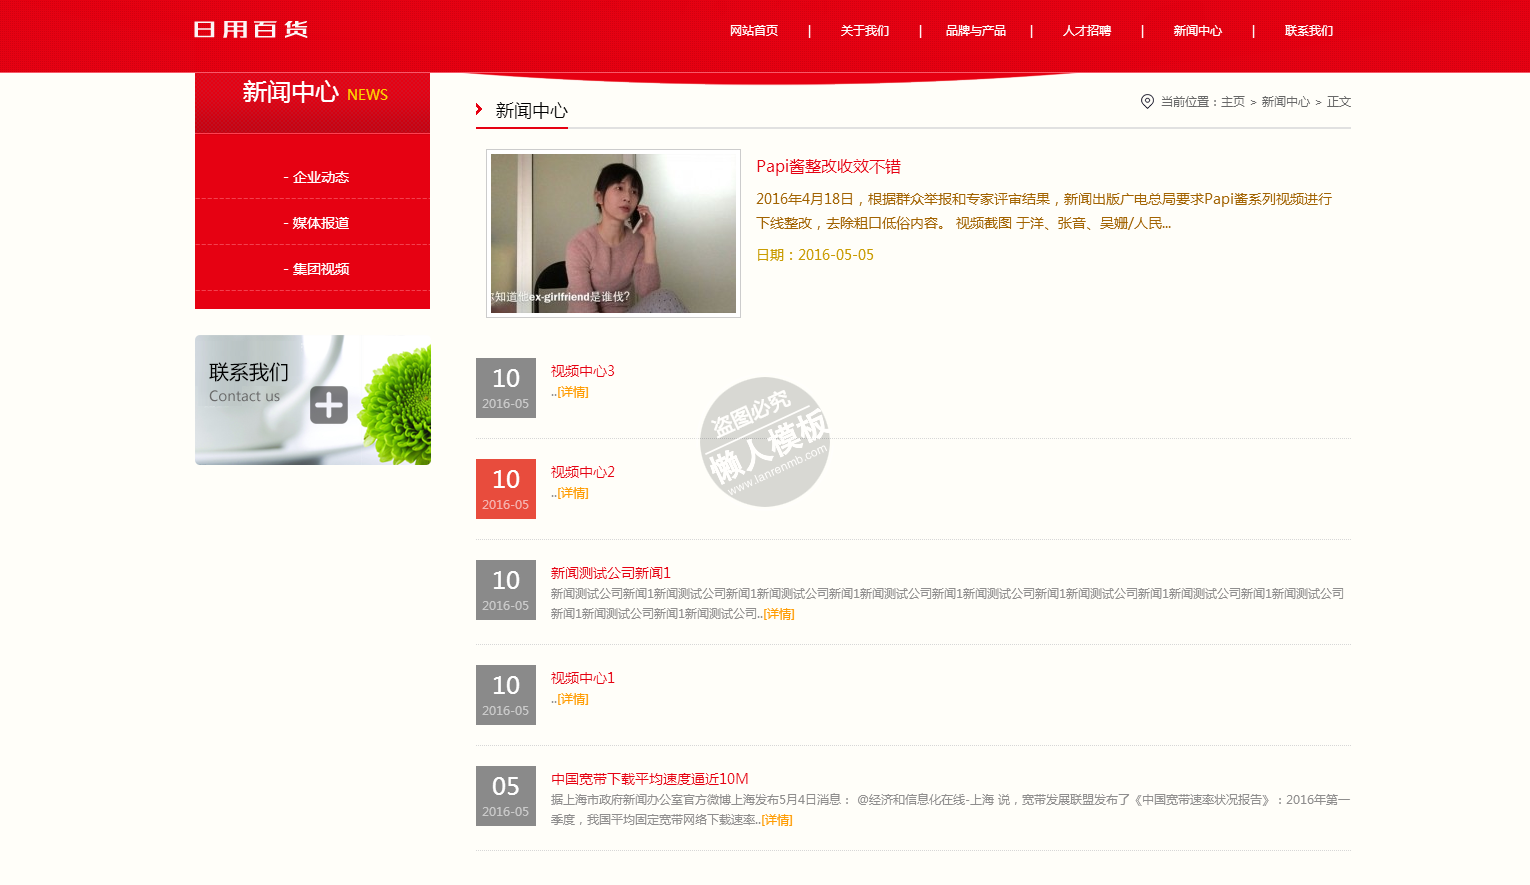
Task: Click the 日用百货 site logo
Action: [250, 29]
